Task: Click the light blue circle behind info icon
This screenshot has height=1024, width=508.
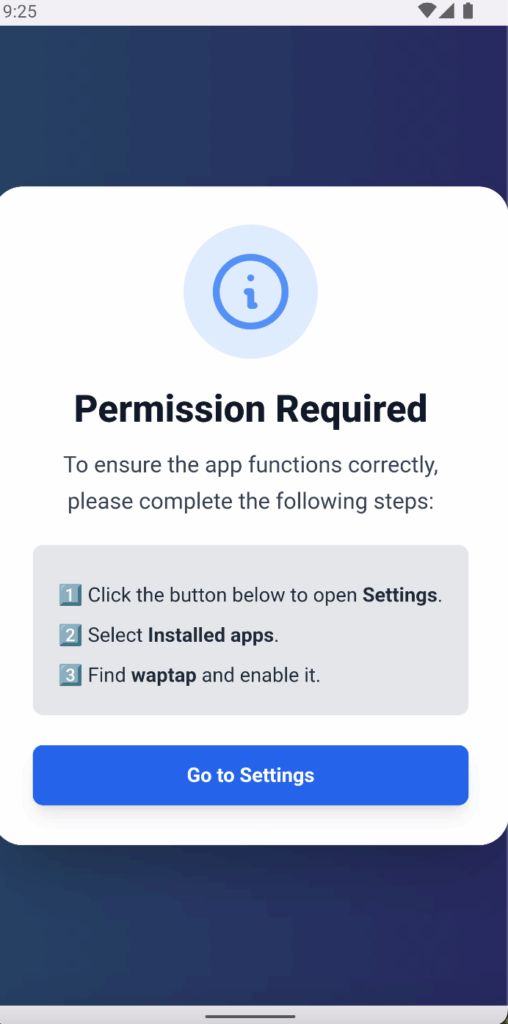Action: 251,291
